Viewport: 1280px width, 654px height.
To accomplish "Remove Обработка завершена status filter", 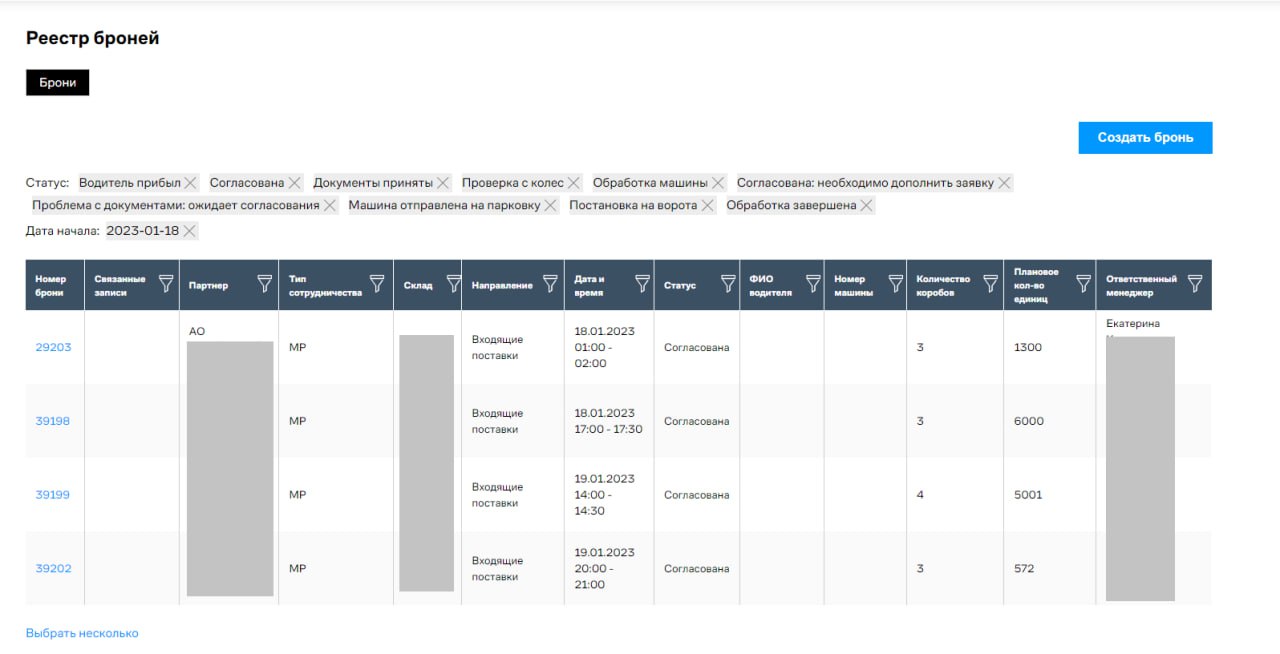I will point(867,205).
